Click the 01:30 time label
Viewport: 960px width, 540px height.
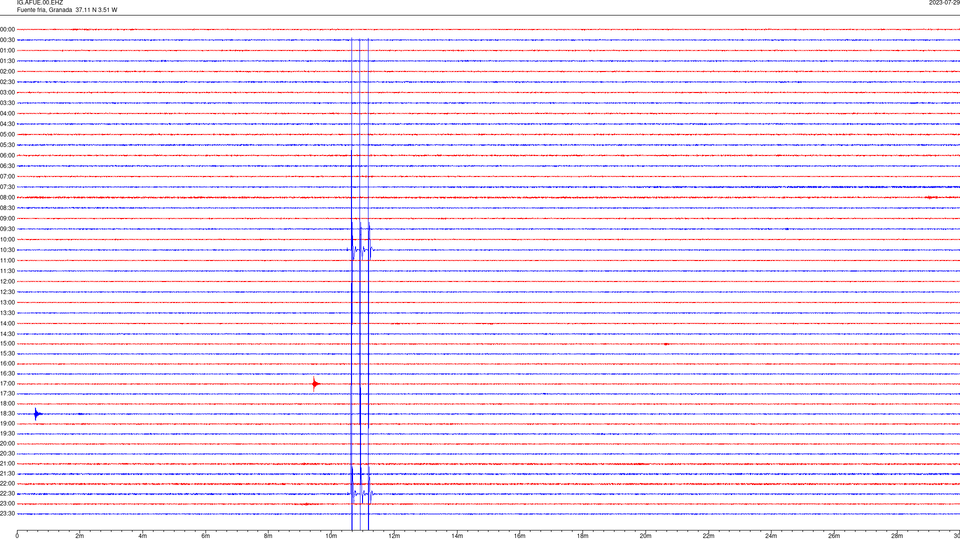[7, 61]
